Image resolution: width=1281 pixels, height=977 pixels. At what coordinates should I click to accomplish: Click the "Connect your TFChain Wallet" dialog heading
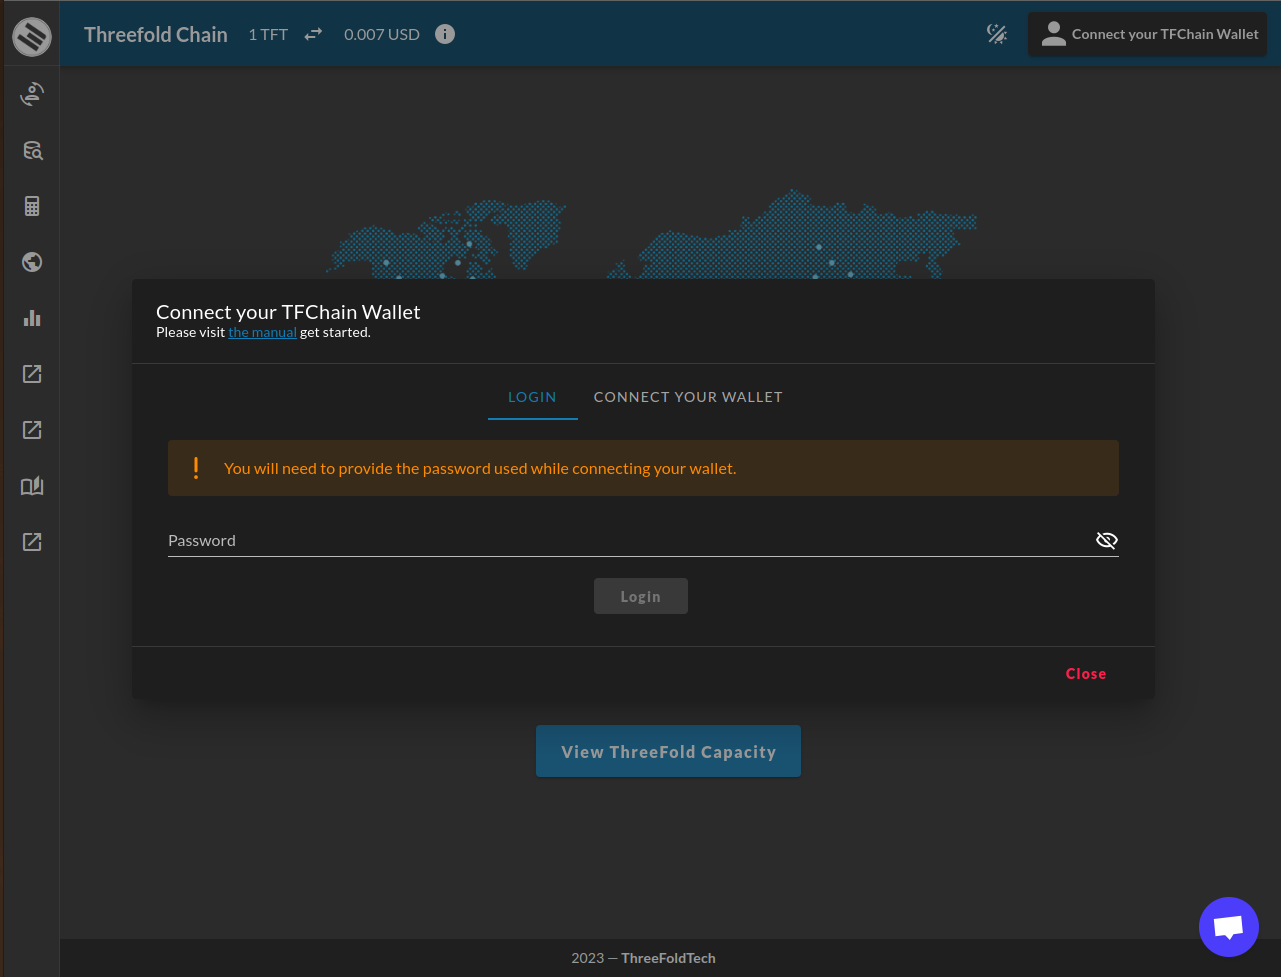pyautogui.click(x=288, y=312)
